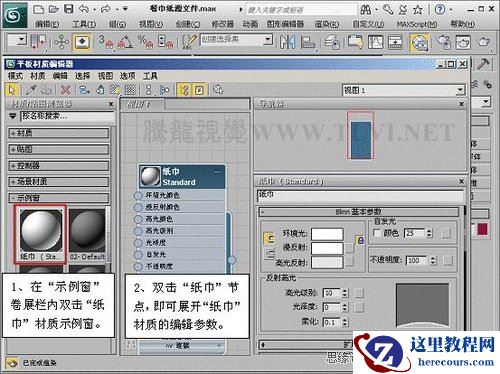Collapse the 纸巾 node with minus button
Screen dimensions: 500x374
[x=217, y=172]
